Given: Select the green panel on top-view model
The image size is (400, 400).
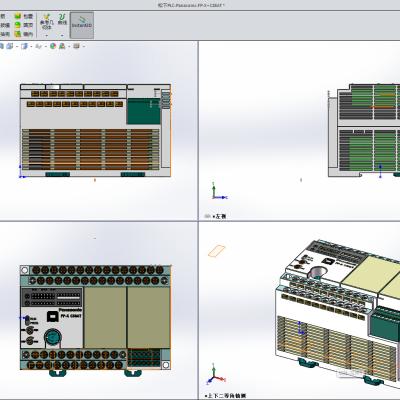Looking at the screenshot, I should coord(143,111).
